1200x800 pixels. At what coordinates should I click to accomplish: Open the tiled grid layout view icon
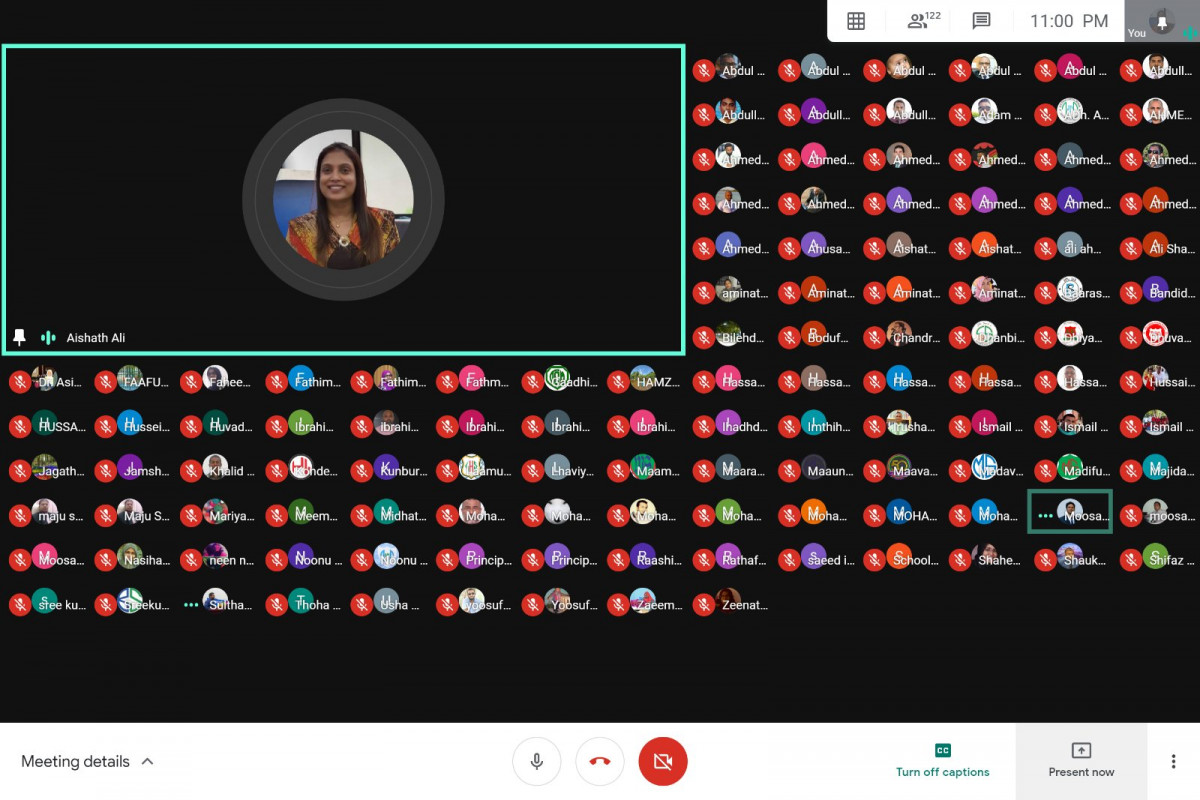(856, 21)
